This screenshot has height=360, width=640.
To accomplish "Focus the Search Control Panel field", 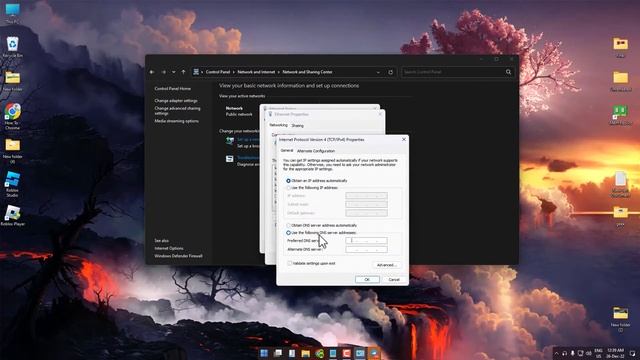I will [x=453, y=72].
